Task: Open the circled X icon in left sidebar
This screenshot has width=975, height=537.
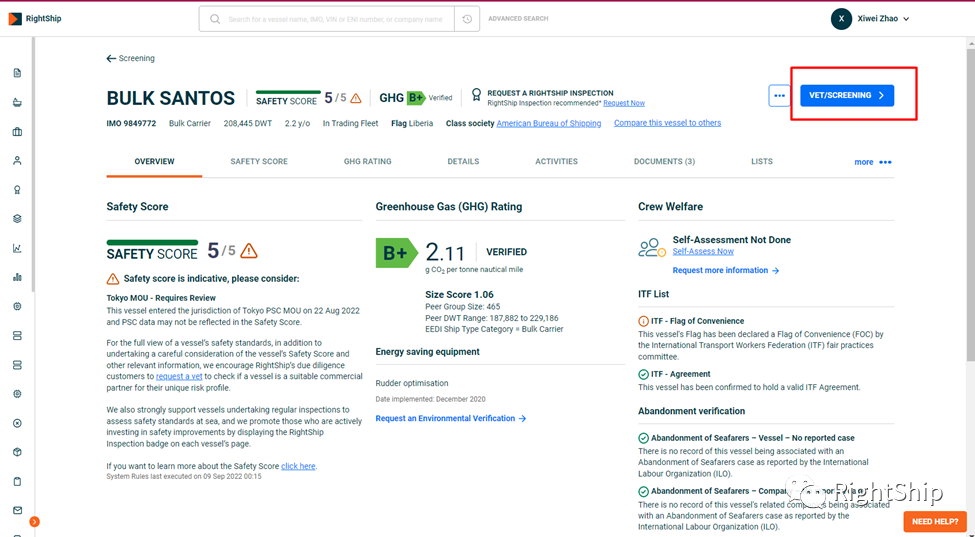Action: click(x=17, y=423)
